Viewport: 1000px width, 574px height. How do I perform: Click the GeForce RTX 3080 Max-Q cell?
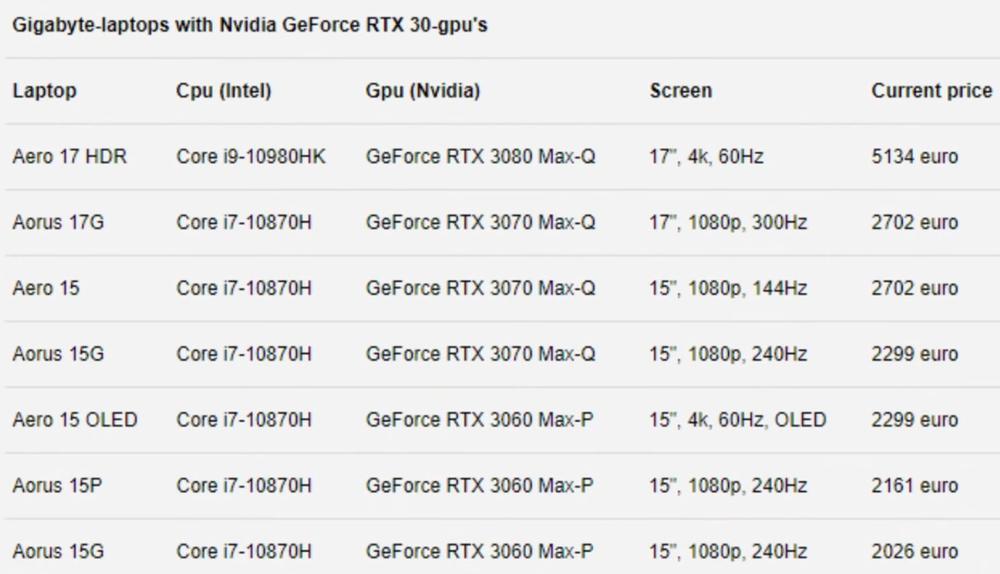pyautogui.click(x=481, y=157)
